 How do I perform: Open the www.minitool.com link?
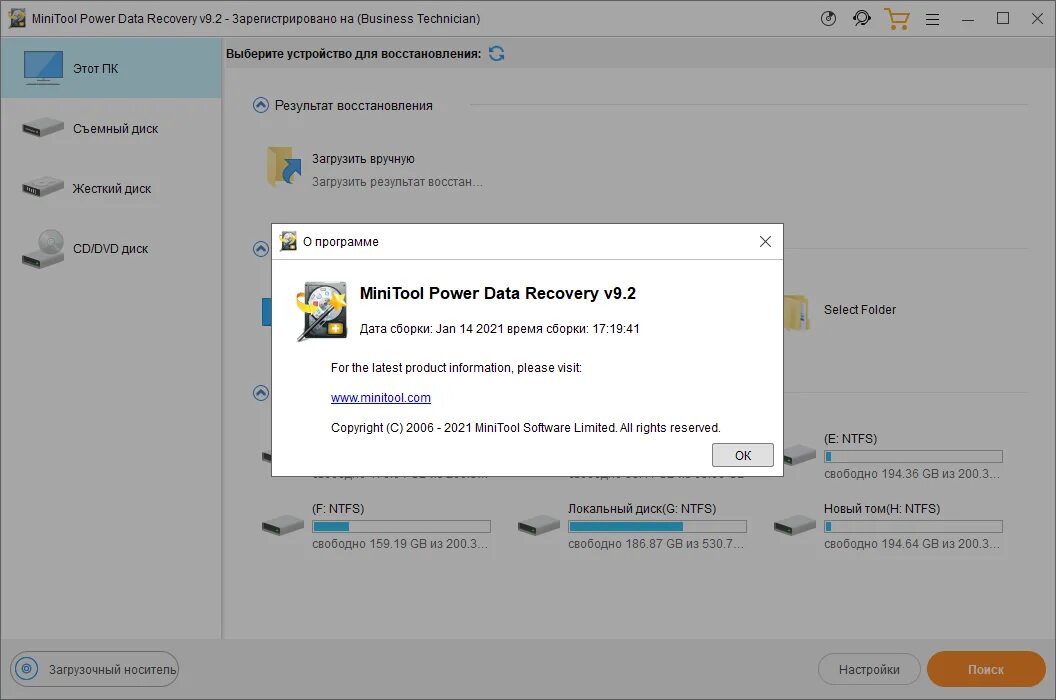[x=381, y=397]
